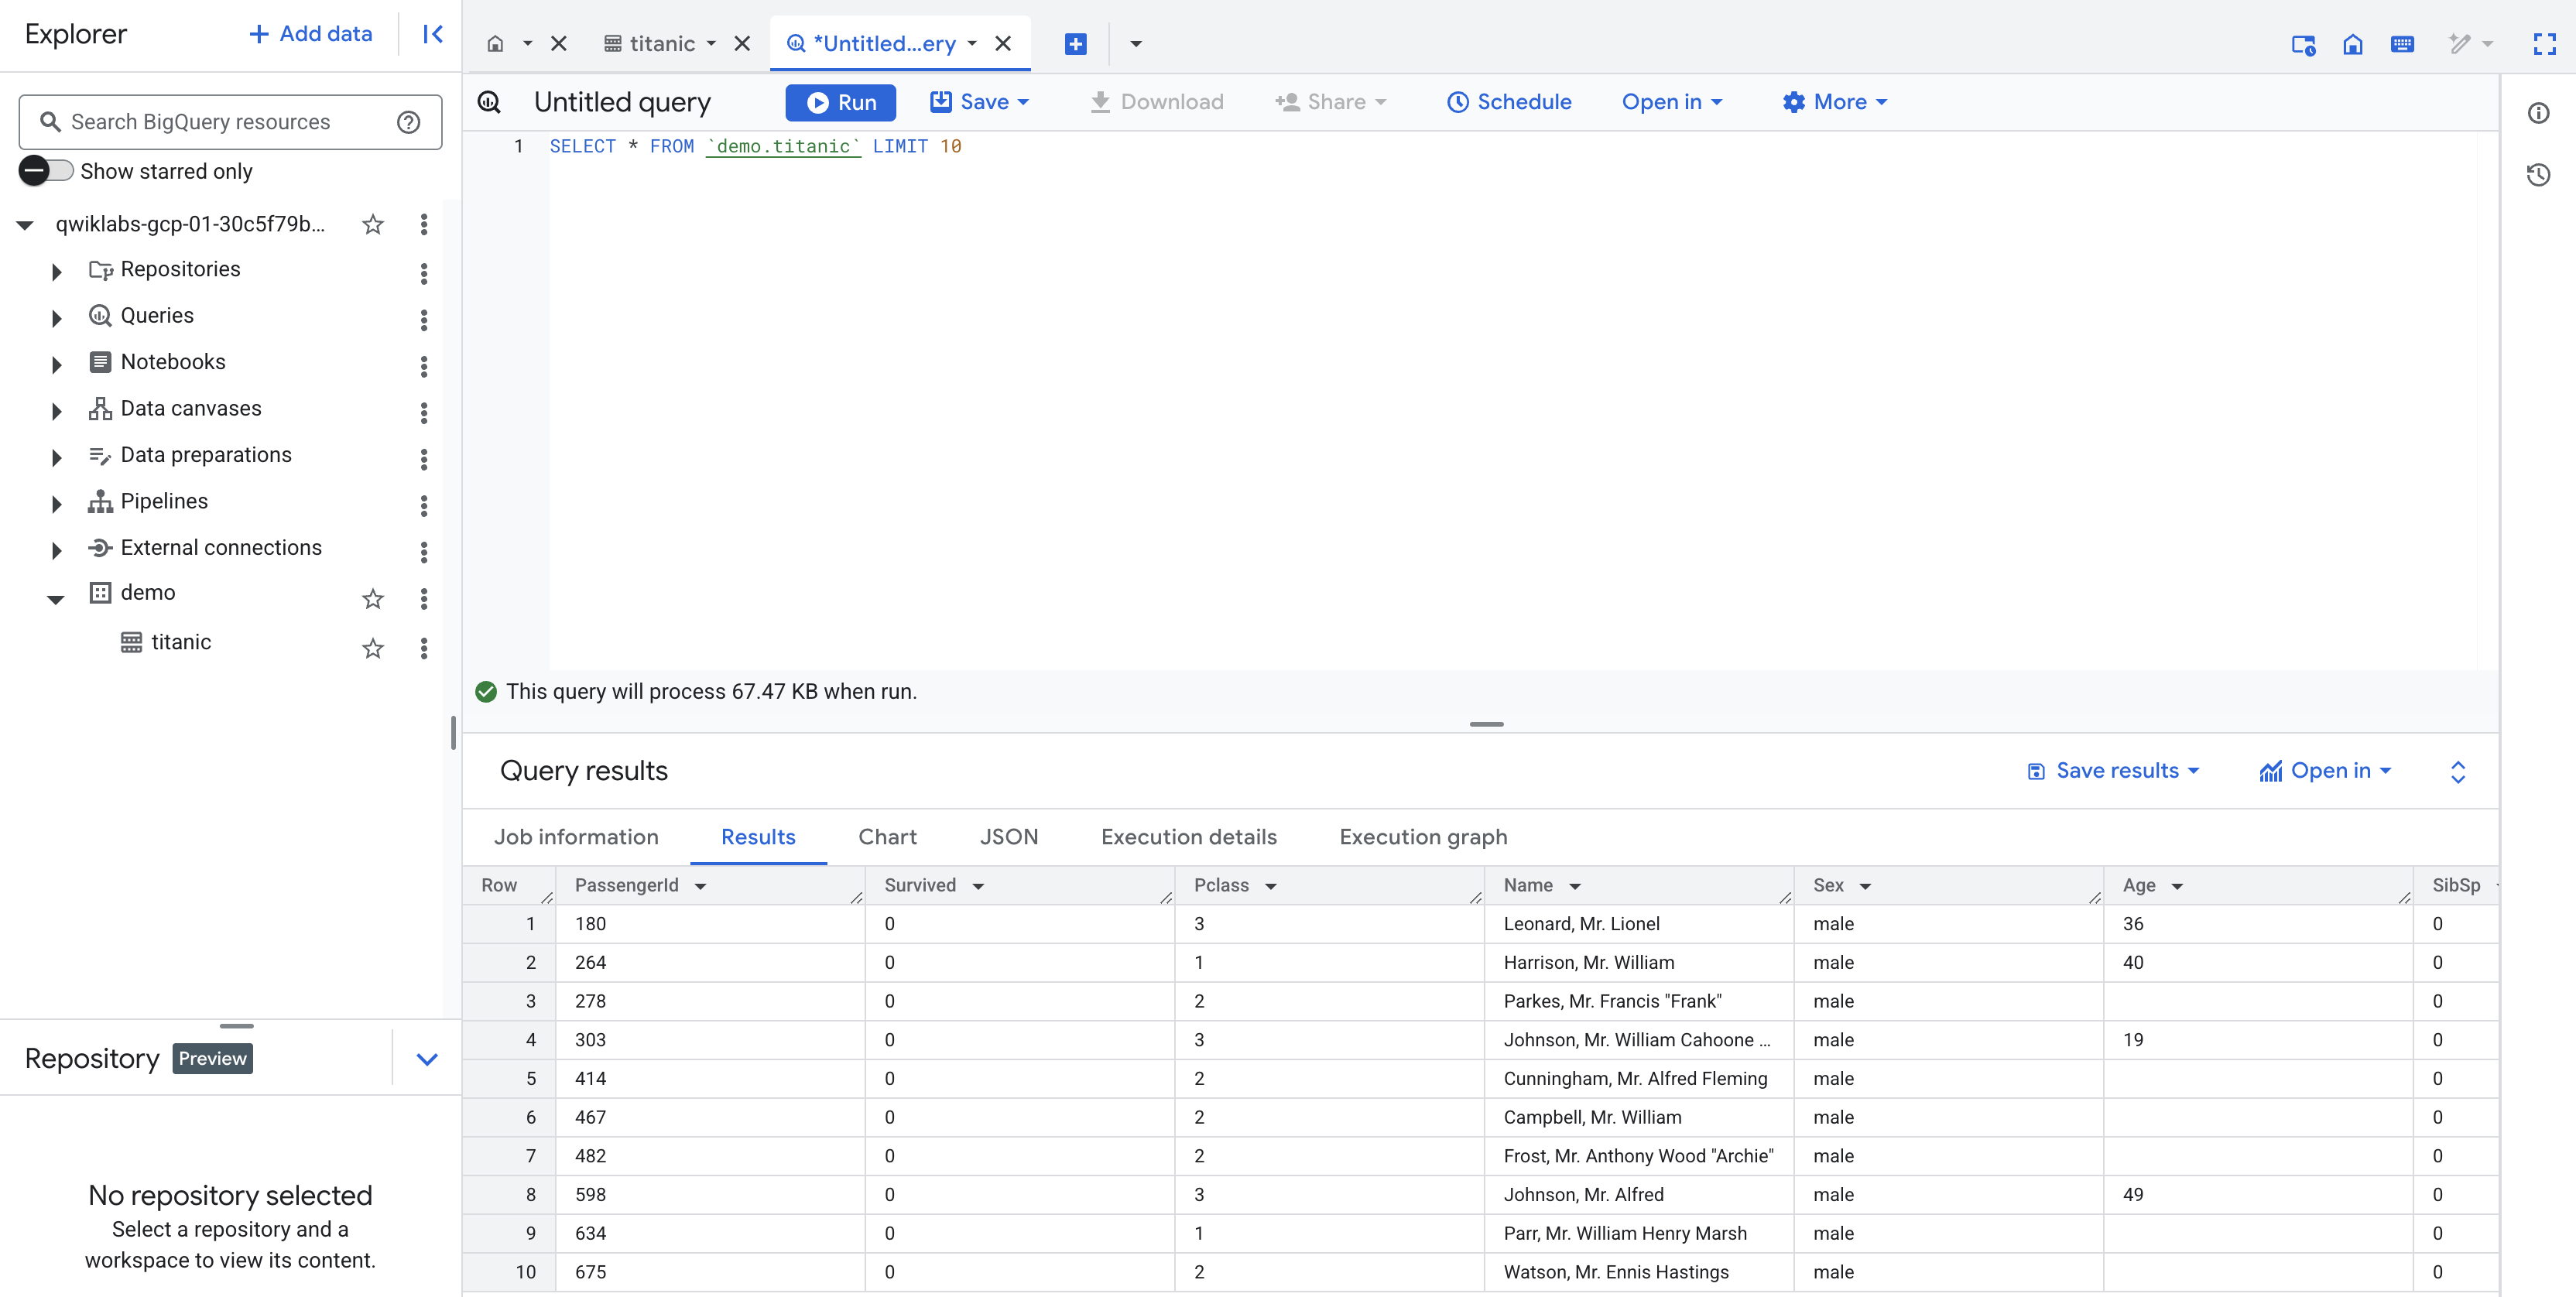Star the qwiklabs-gcp project

[x=373, y=224]
